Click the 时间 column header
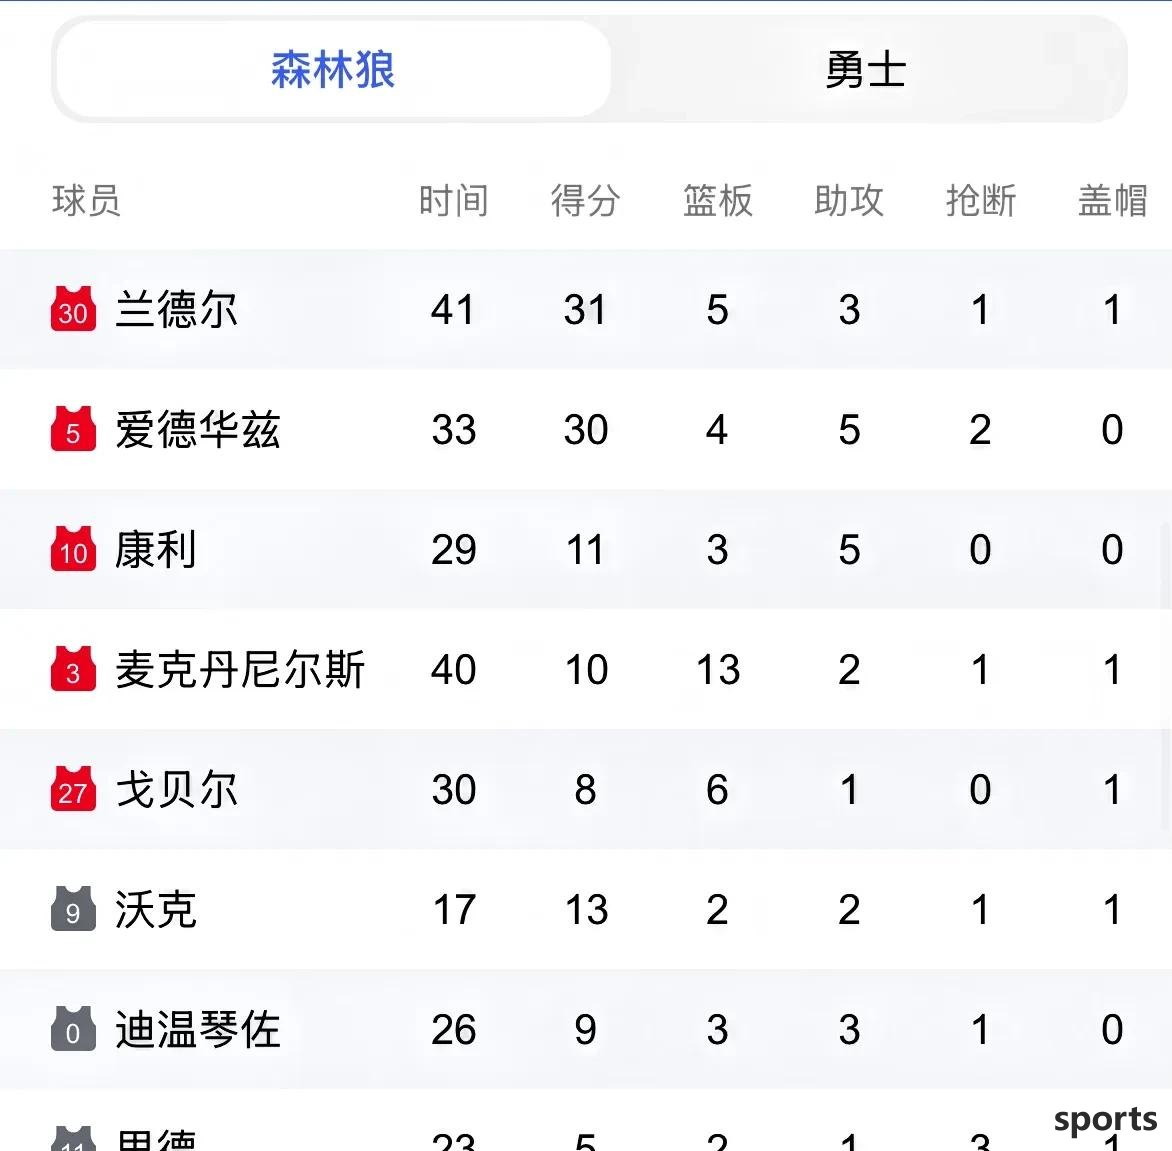The height and width of the screenshot is (1151, 1172). [x=454, y=200]
